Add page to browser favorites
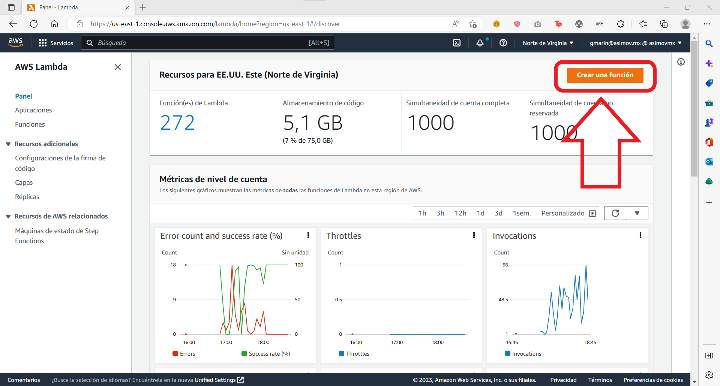The height and width of the screenshot is (386, 720). 473,24
